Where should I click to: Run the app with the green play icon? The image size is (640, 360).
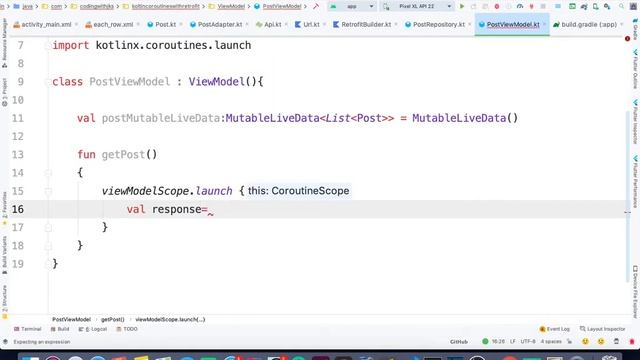[462, 7]
